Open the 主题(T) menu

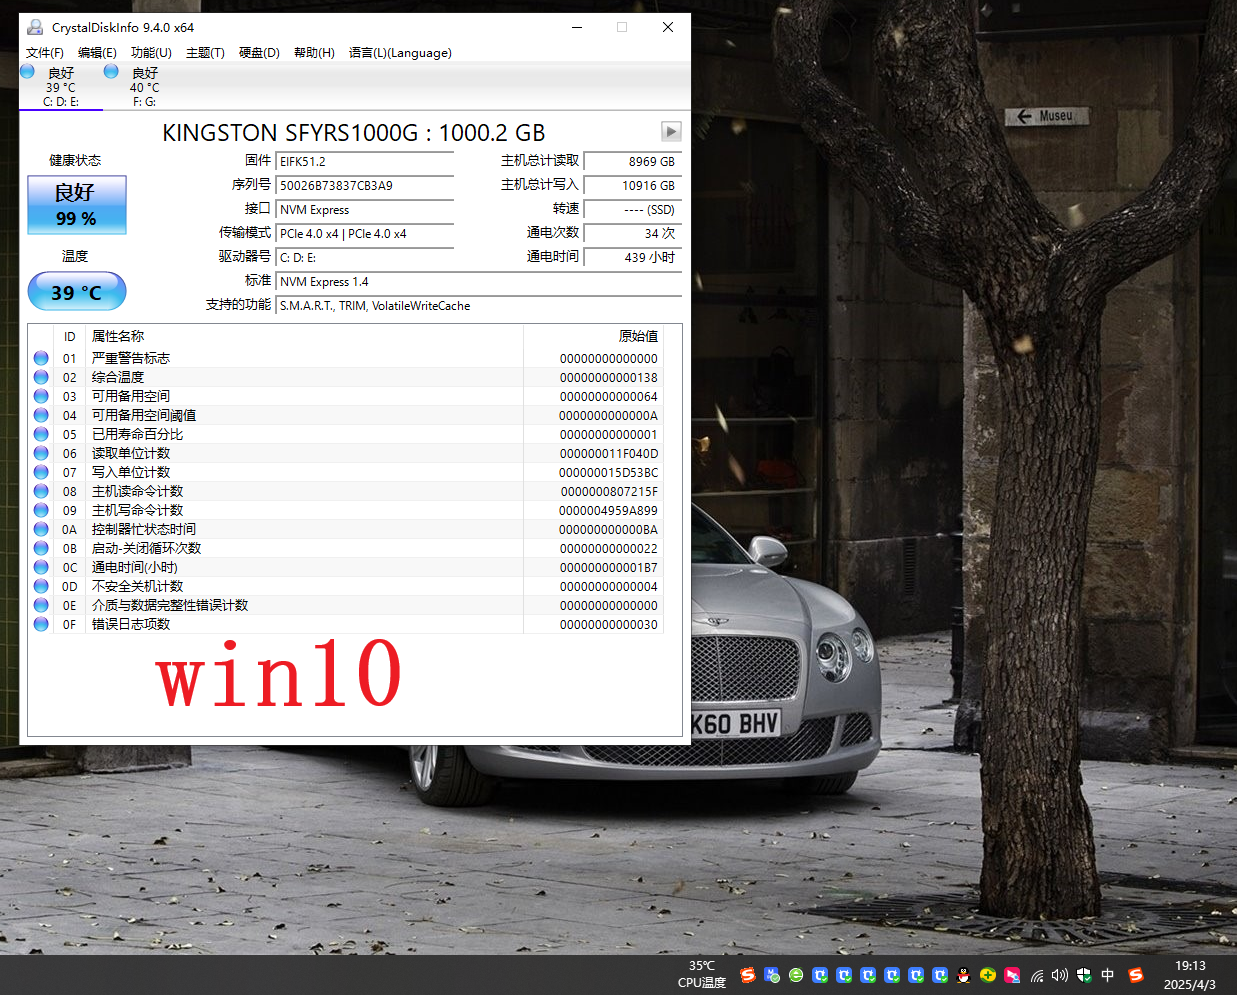205,53
